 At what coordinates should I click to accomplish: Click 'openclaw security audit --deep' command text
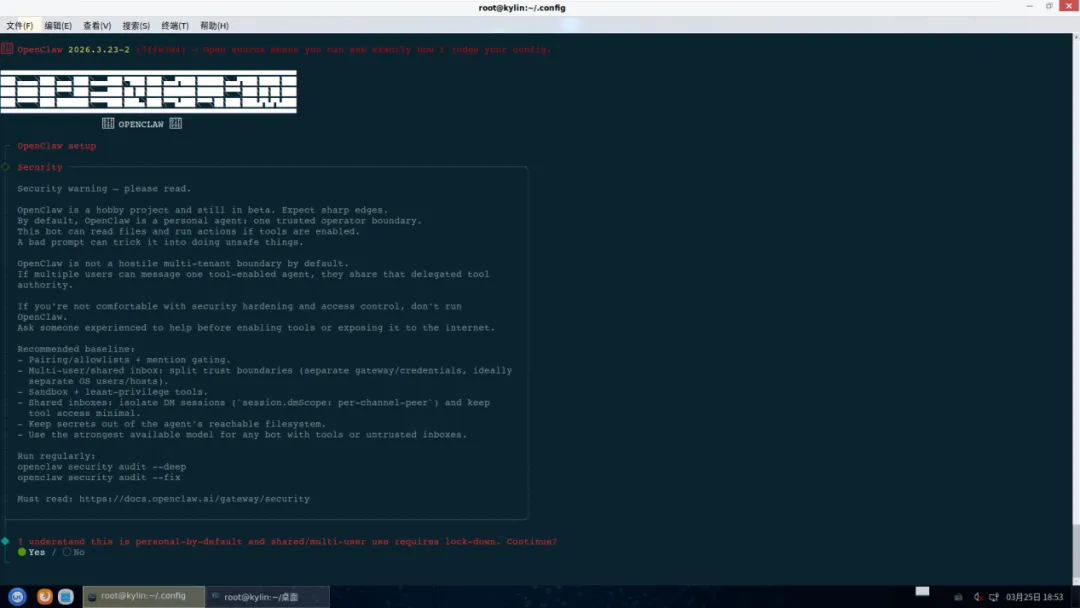(101, 467)
